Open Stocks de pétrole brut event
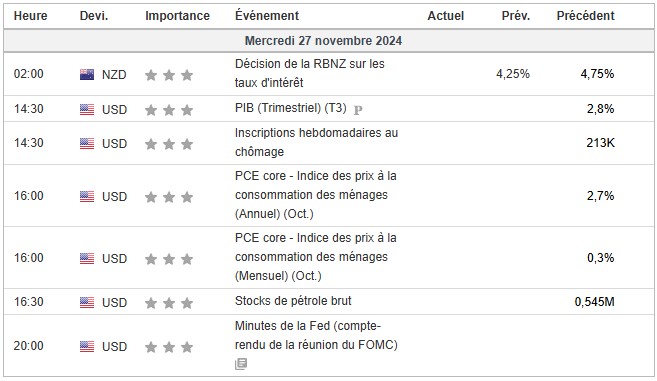The width and height of the screenshot is (657, 381). 293,301
